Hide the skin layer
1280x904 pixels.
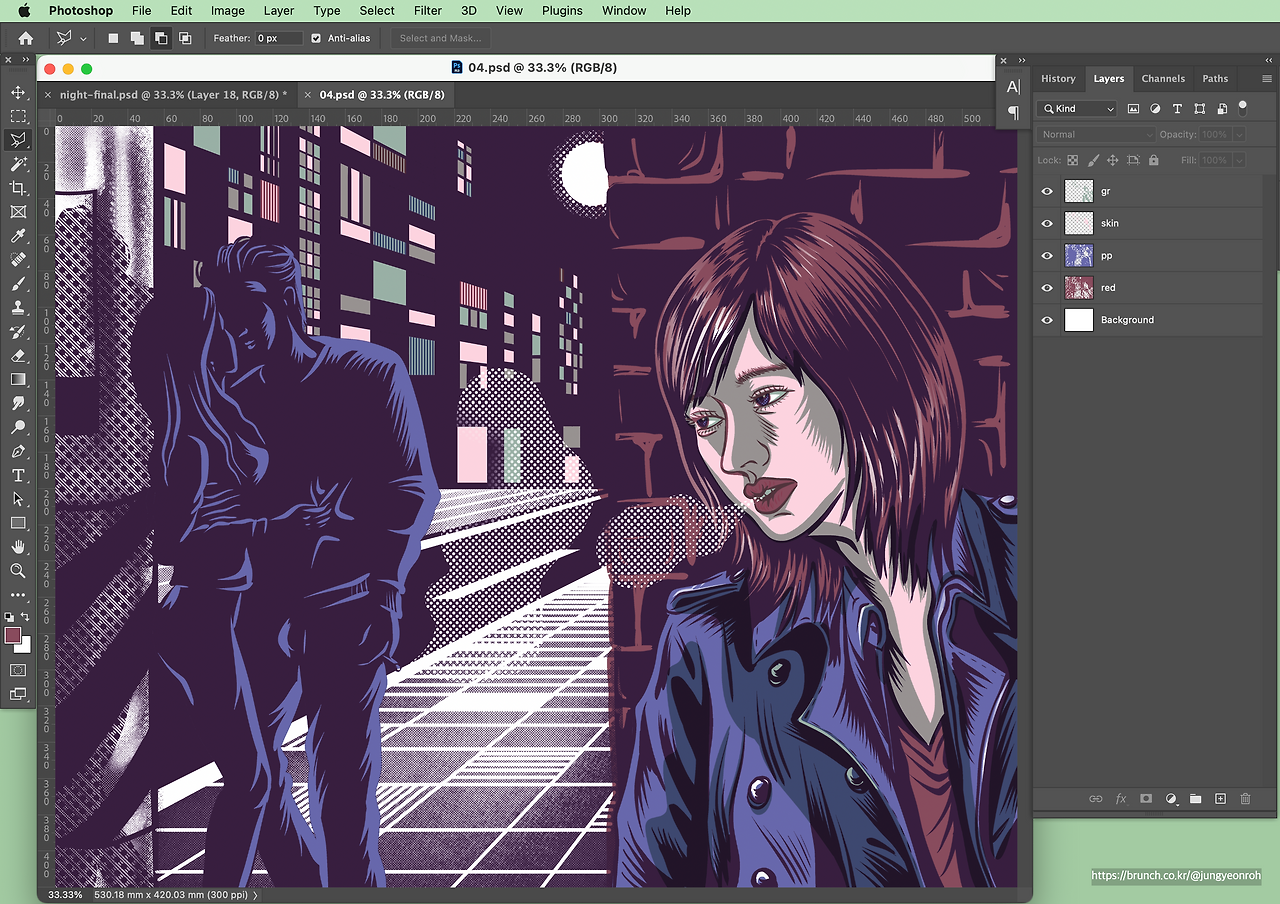tap(1047, 224)
